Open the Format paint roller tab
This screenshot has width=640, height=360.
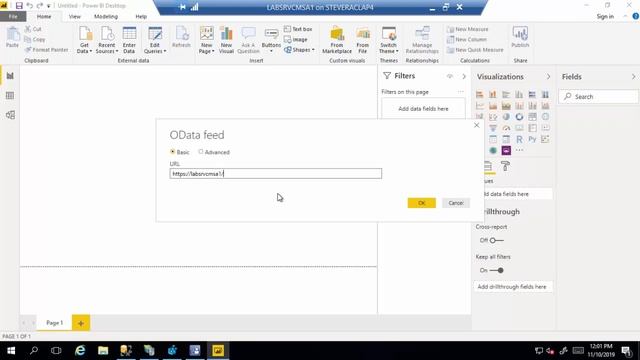coord(505,166)
